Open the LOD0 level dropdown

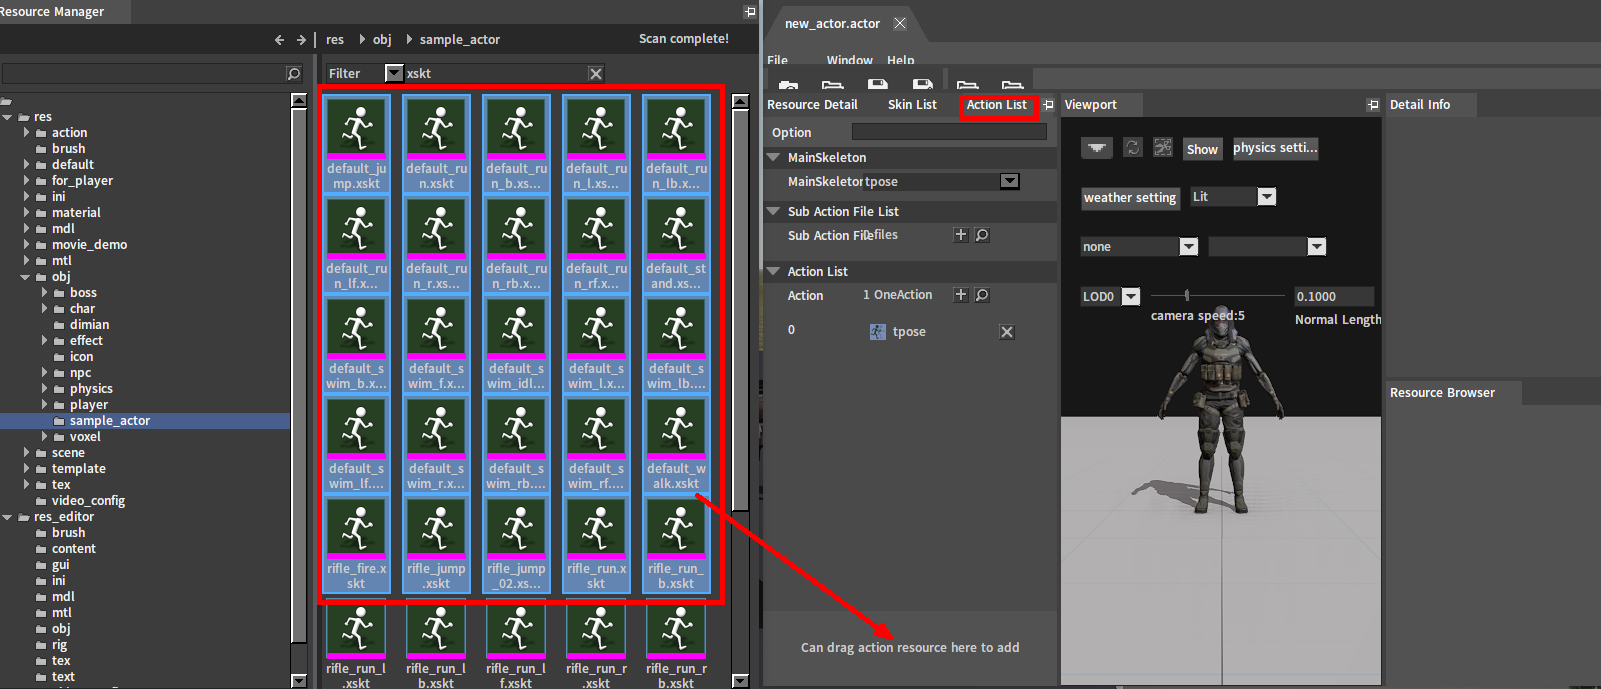1130,297
